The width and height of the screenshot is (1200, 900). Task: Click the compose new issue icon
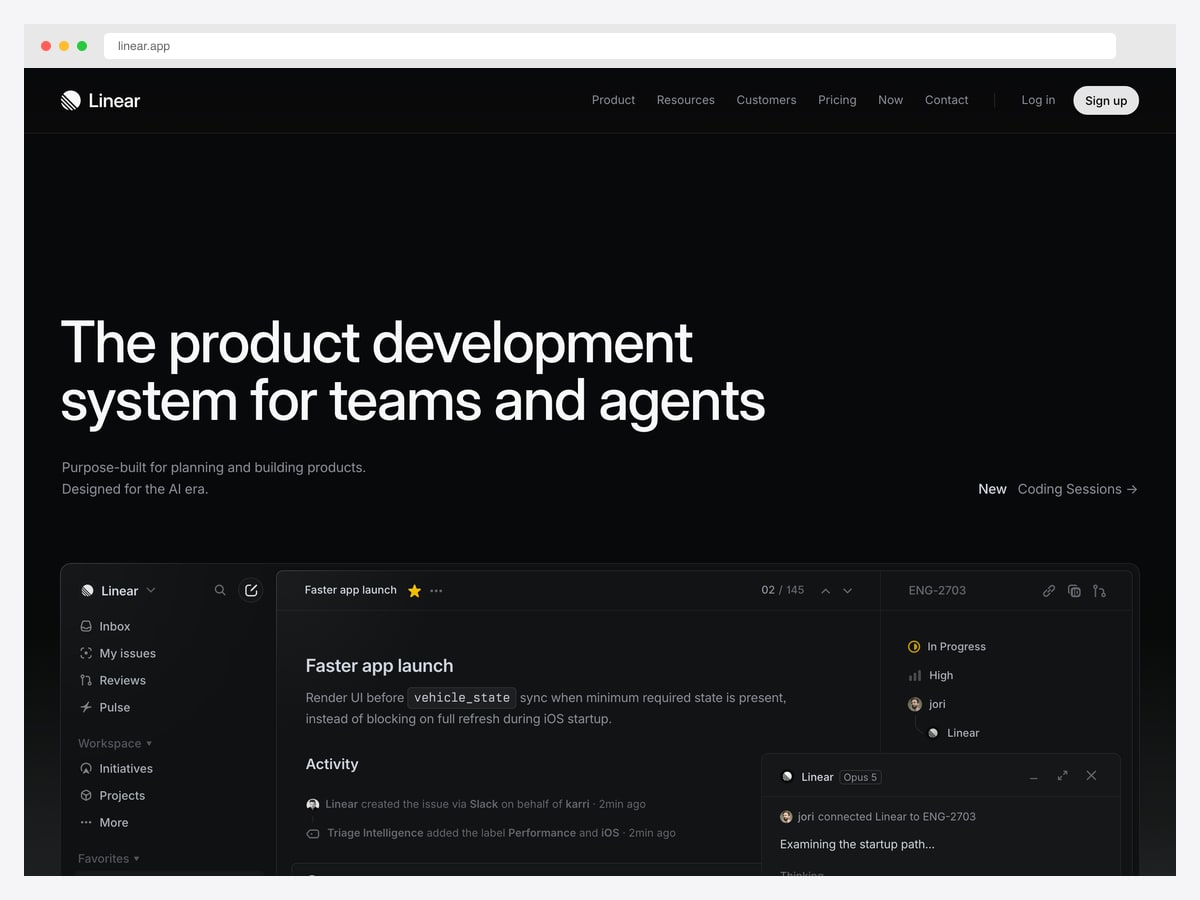(x=251, y=590)
